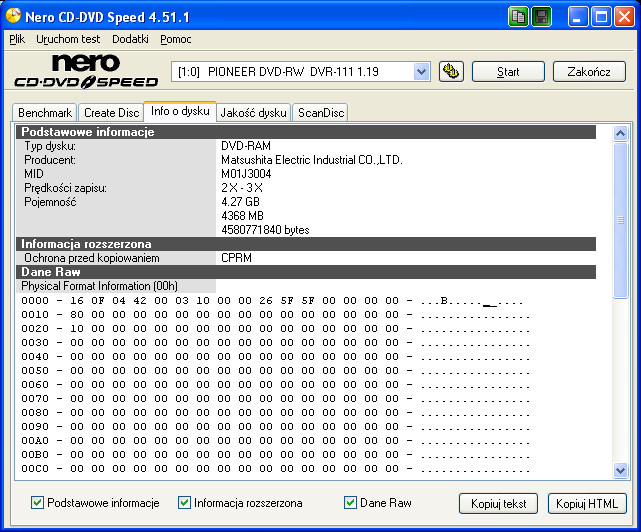The image size is (641, 532).
Task: Switch to the ScanDisc tab
Action: click(321, 112)
